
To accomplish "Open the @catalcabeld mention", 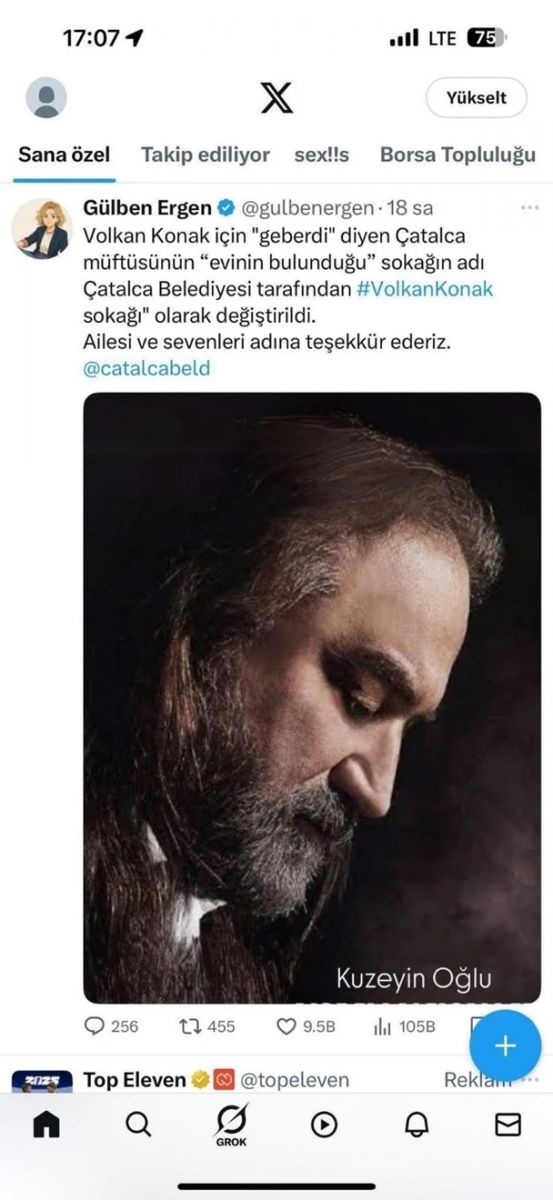I will pyautogui.click(x=147, y=367).
